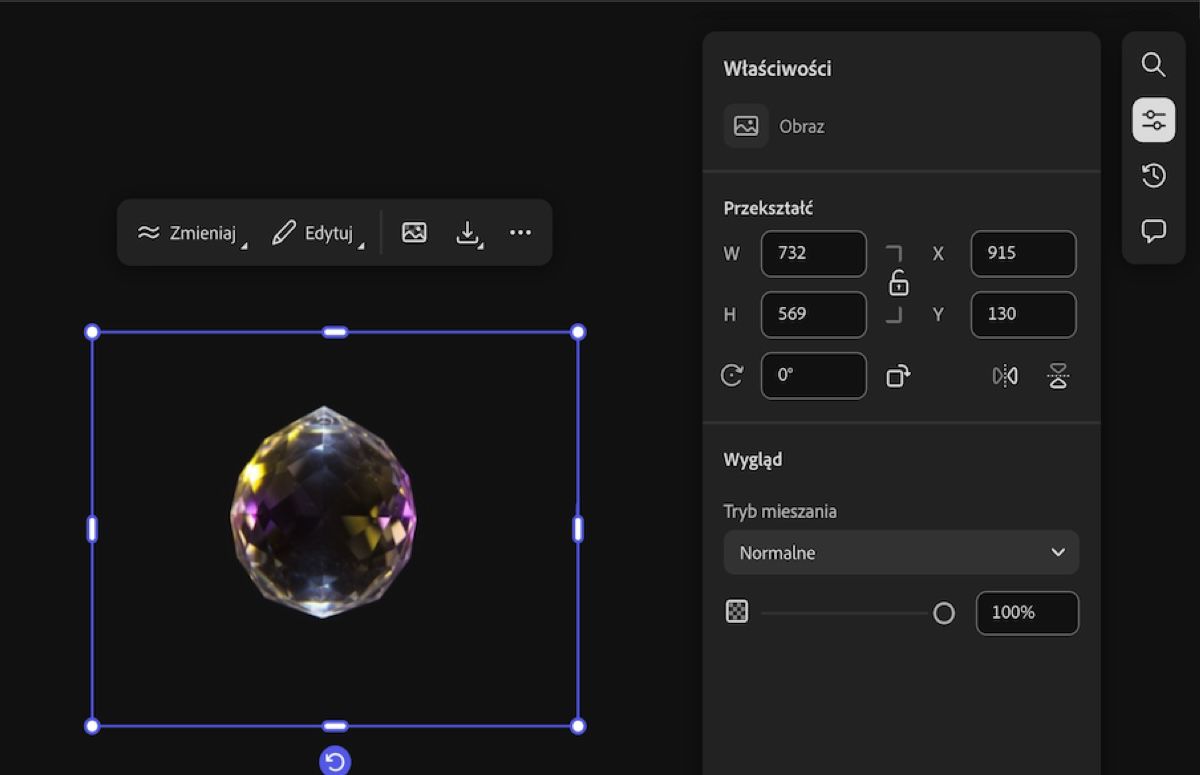Click the top middle edge handle

[335, 332]
